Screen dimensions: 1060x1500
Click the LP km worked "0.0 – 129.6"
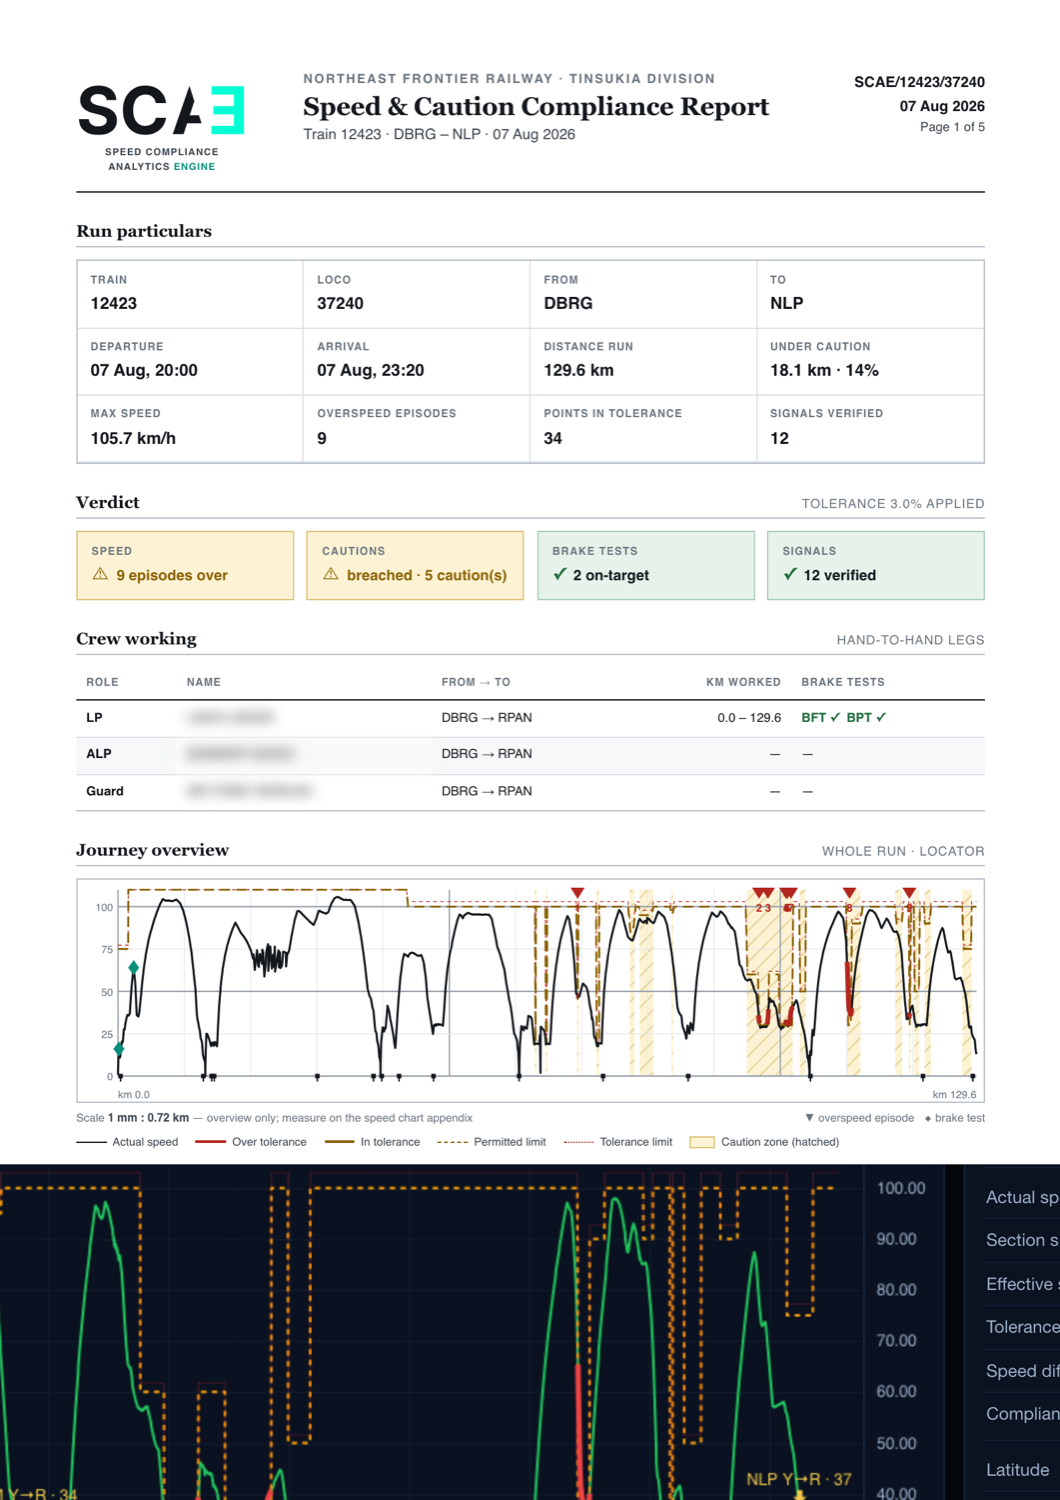(x=749, y=718)
